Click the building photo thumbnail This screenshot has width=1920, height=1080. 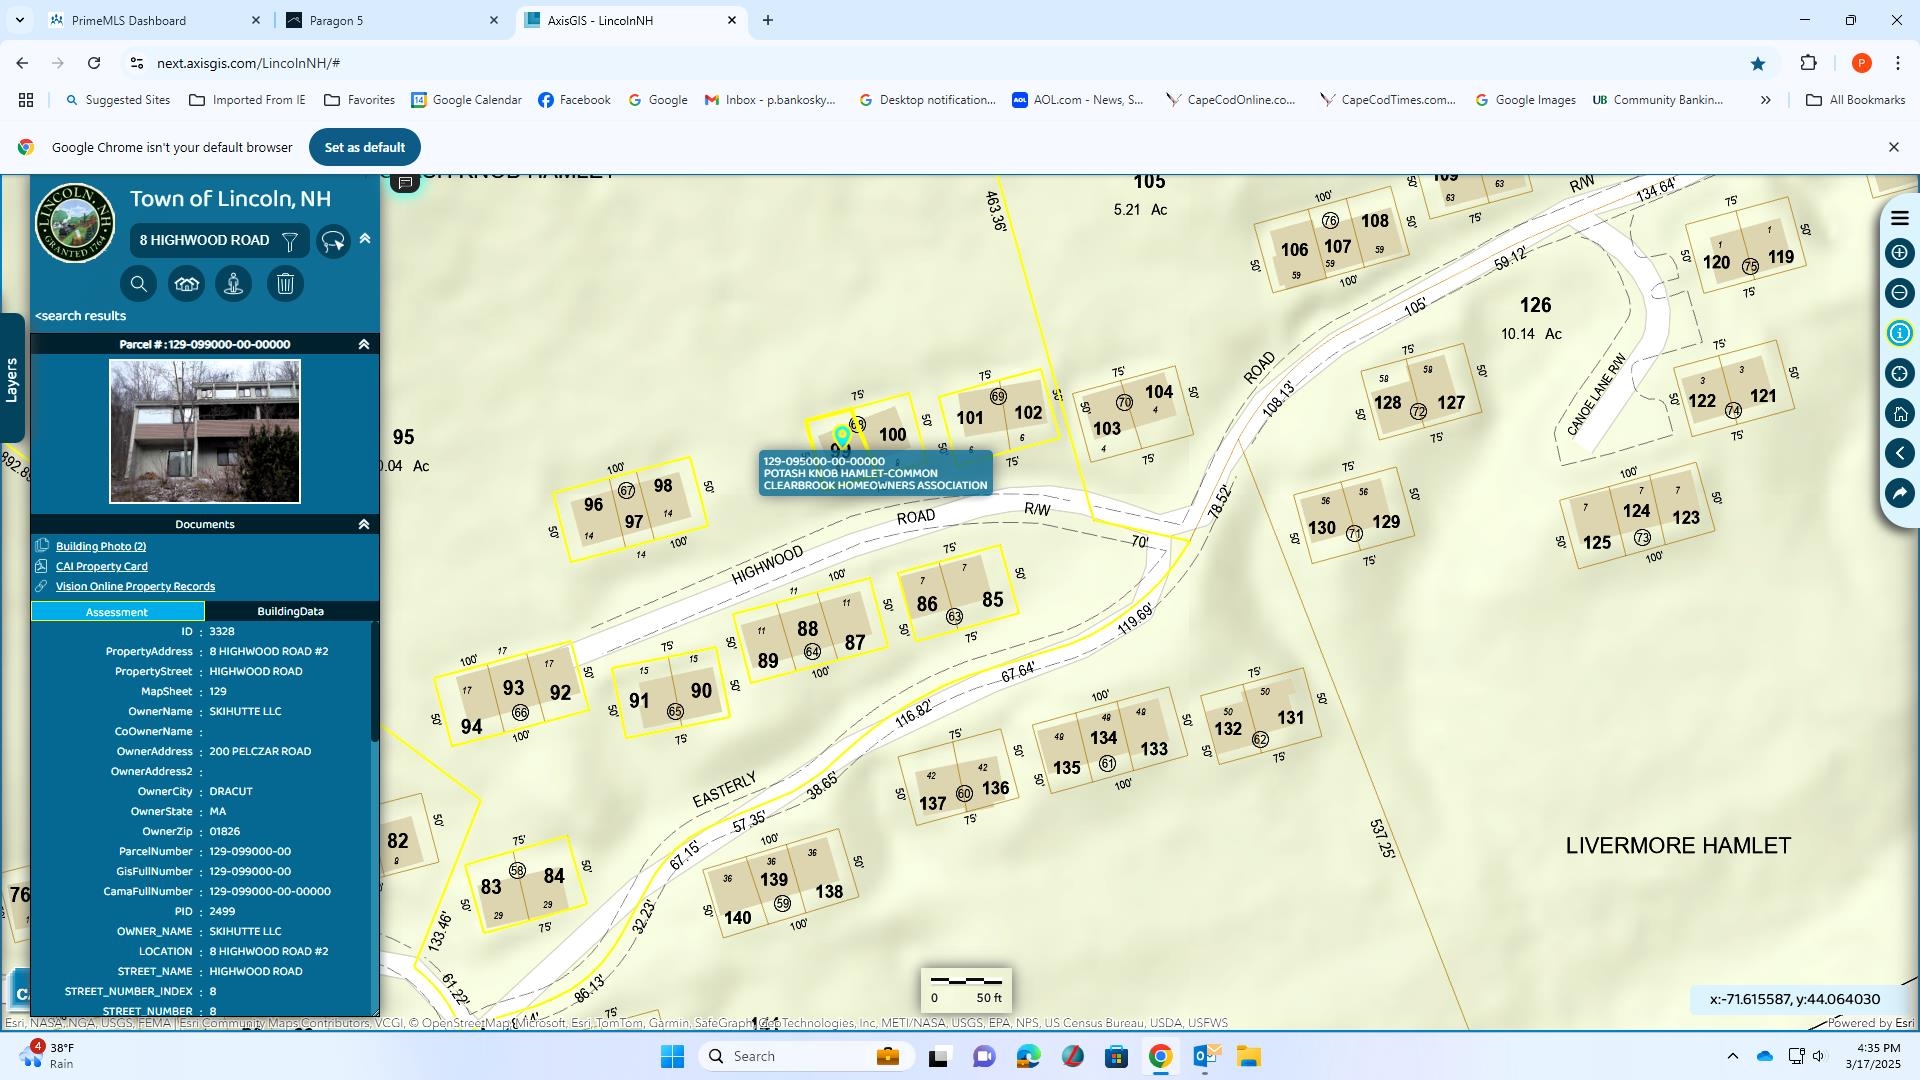tap(205, 431)
